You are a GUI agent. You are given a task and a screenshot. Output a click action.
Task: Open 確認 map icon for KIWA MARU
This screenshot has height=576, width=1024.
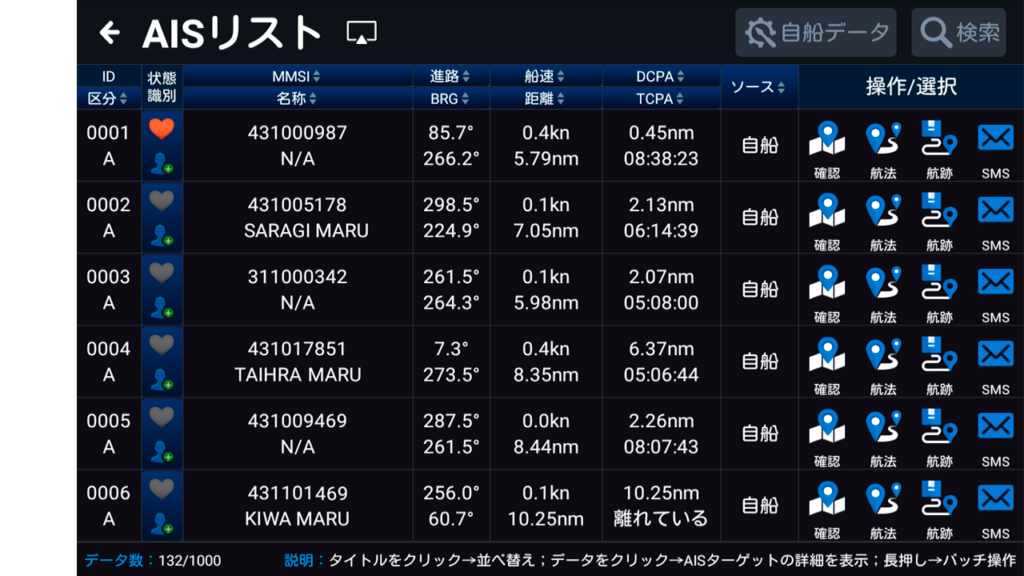click(x=827, y=504)
